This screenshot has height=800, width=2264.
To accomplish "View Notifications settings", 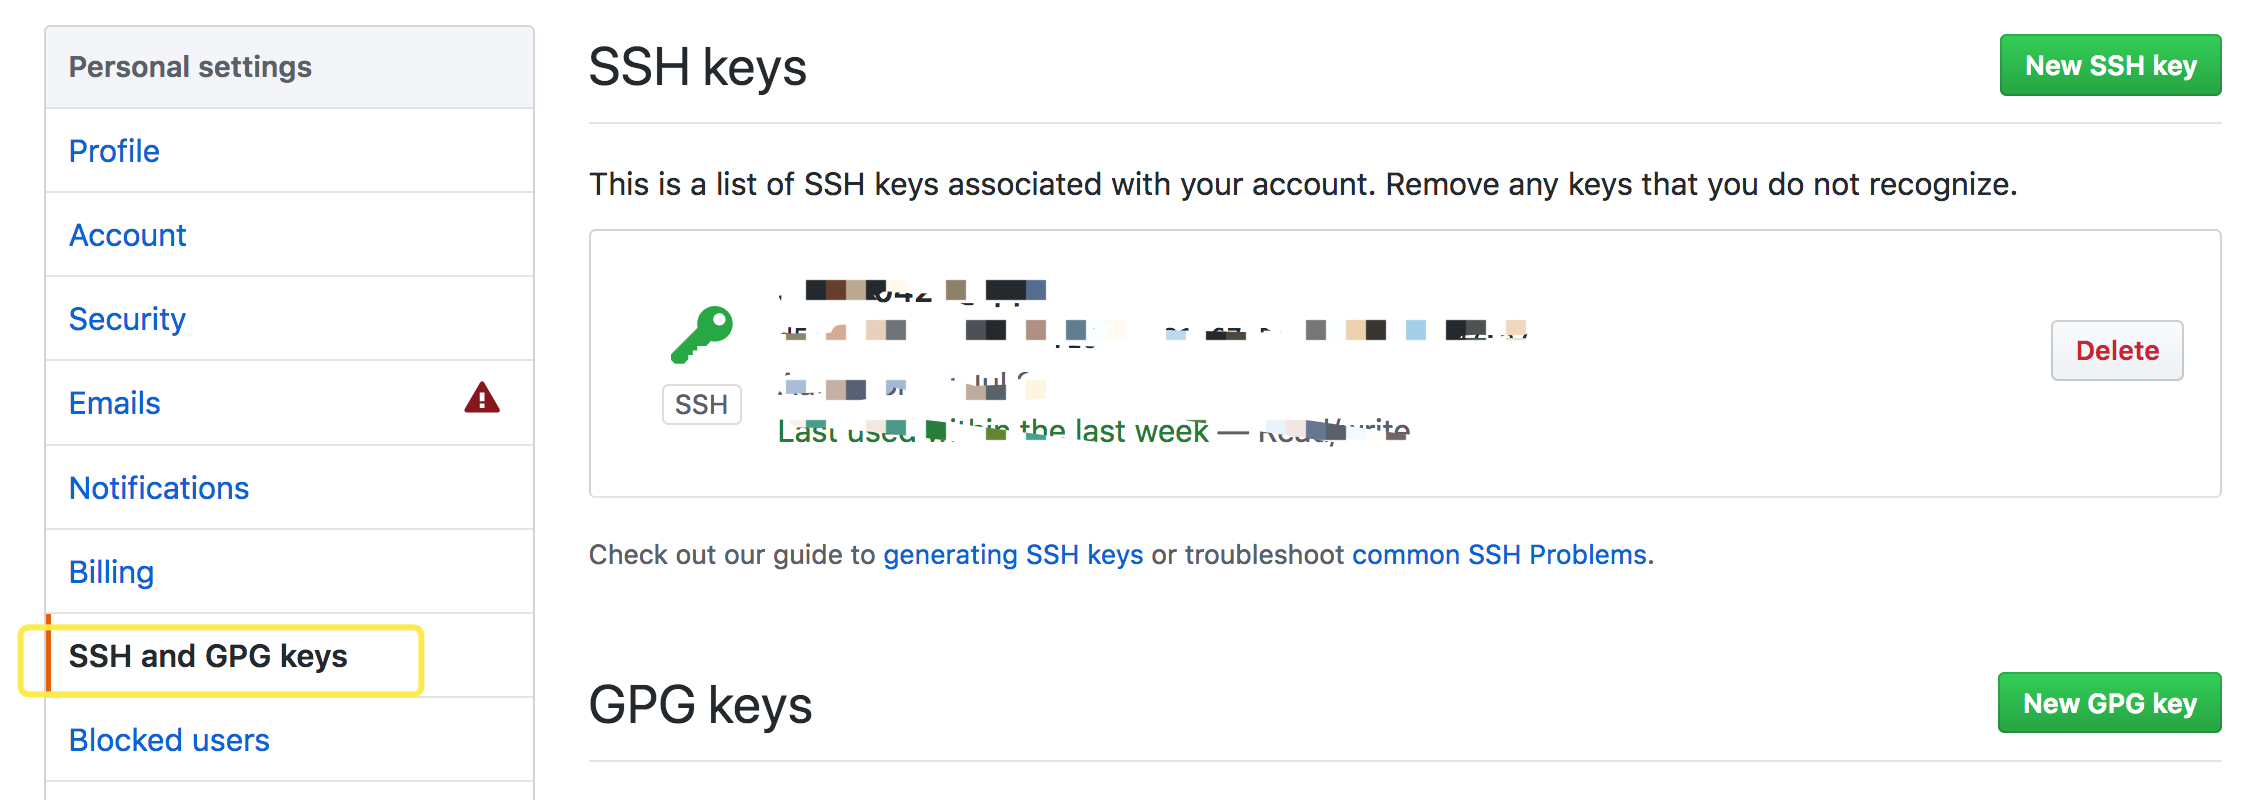I will click(x=159, y=487).
